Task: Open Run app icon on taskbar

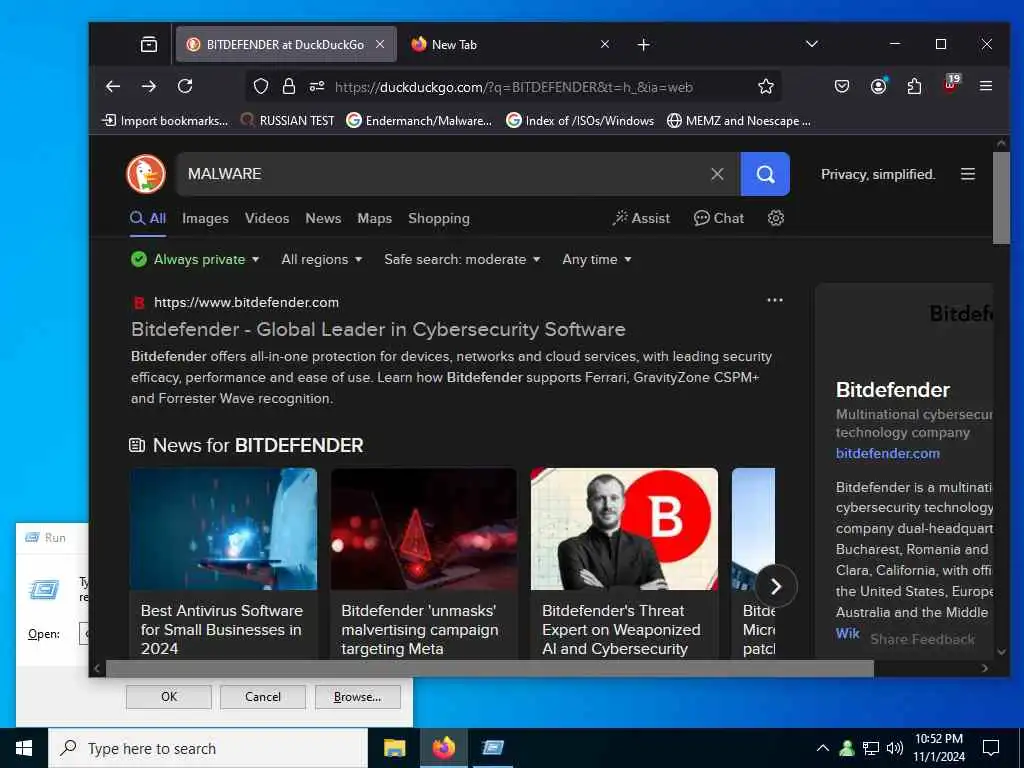Action: click(x=492, y=748)
